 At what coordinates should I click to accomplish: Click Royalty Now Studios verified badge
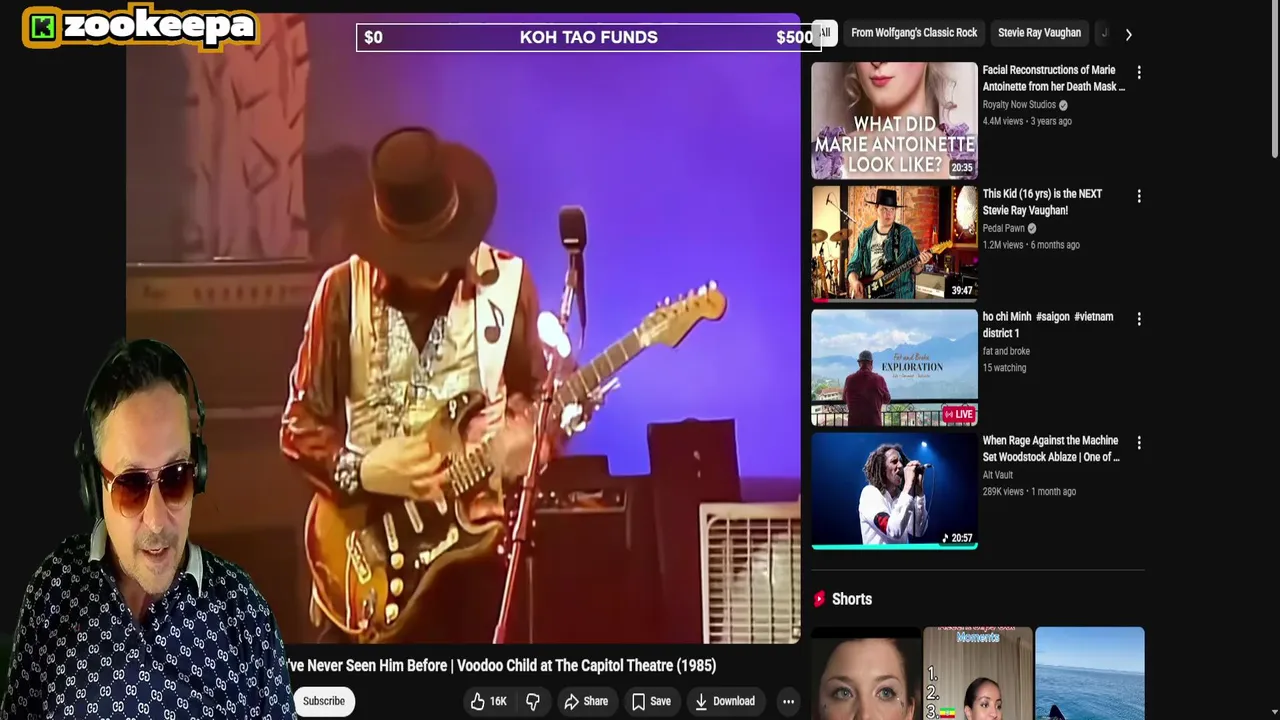[1063, 105]
